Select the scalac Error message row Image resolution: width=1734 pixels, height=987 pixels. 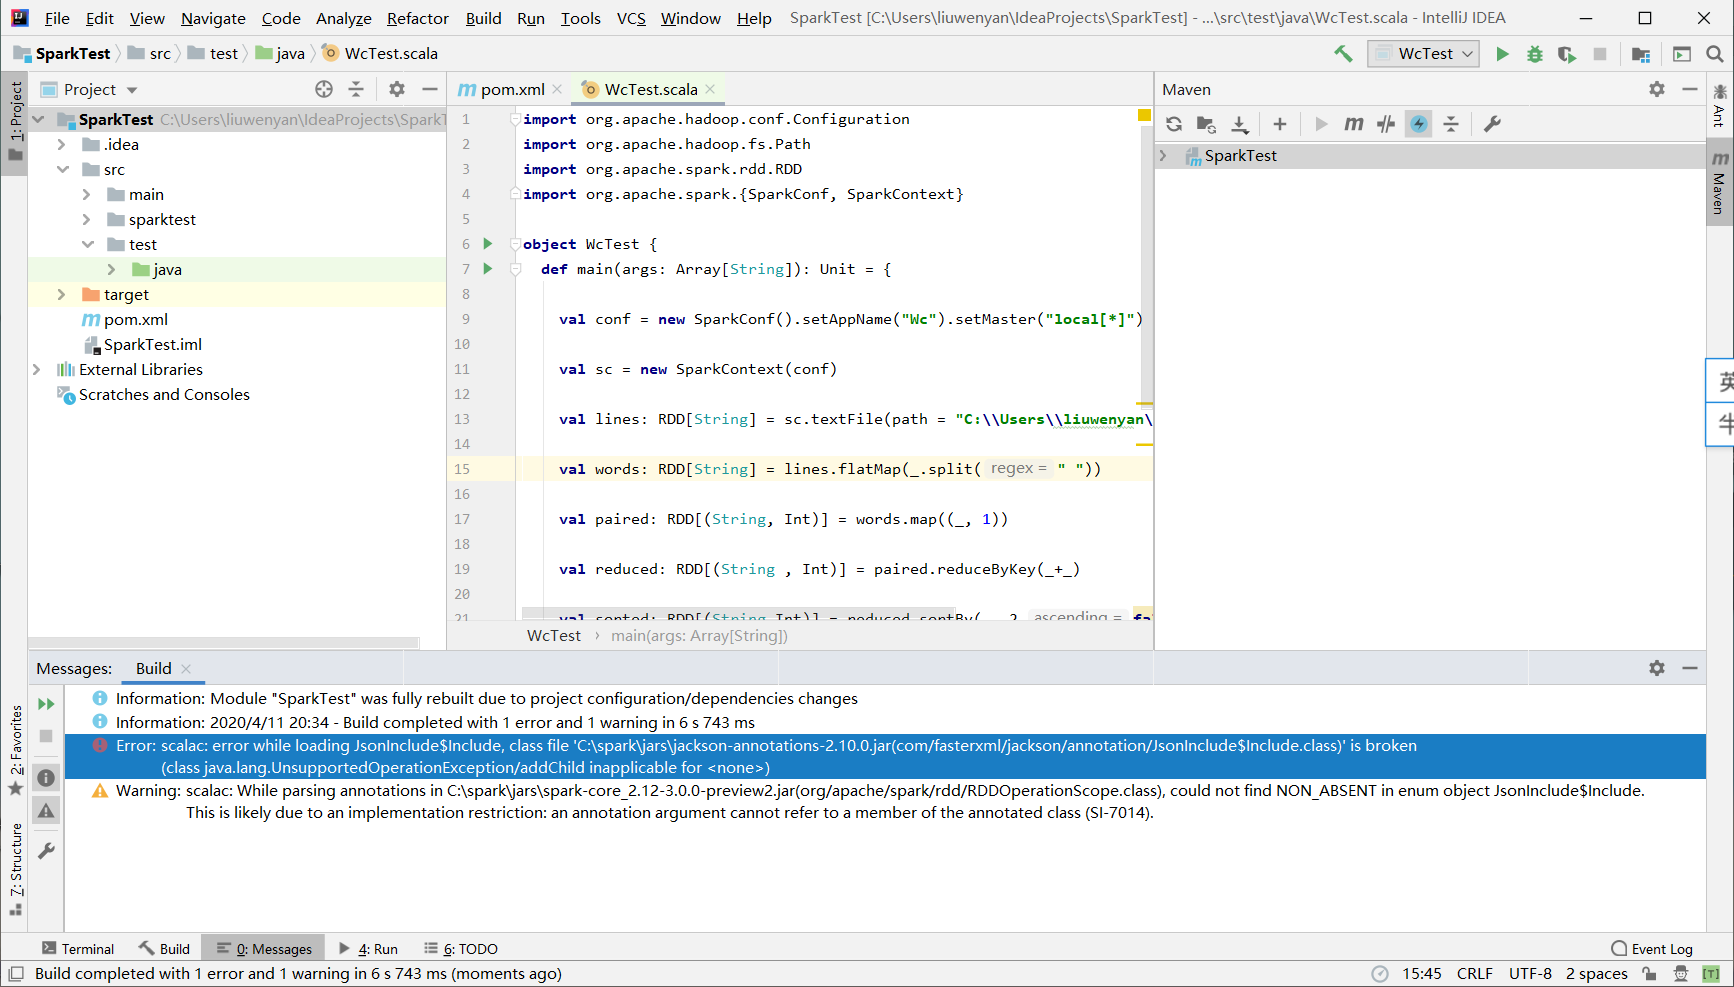(x=885, y=757)
